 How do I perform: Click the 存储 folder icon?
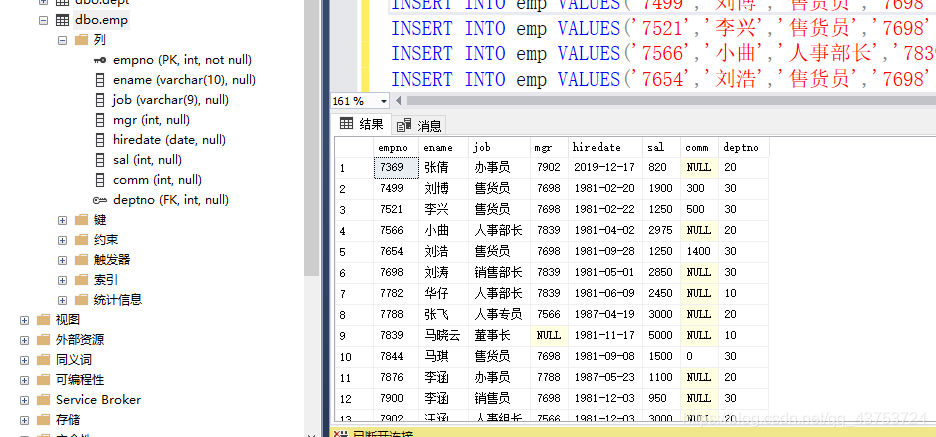pos(43,420)
